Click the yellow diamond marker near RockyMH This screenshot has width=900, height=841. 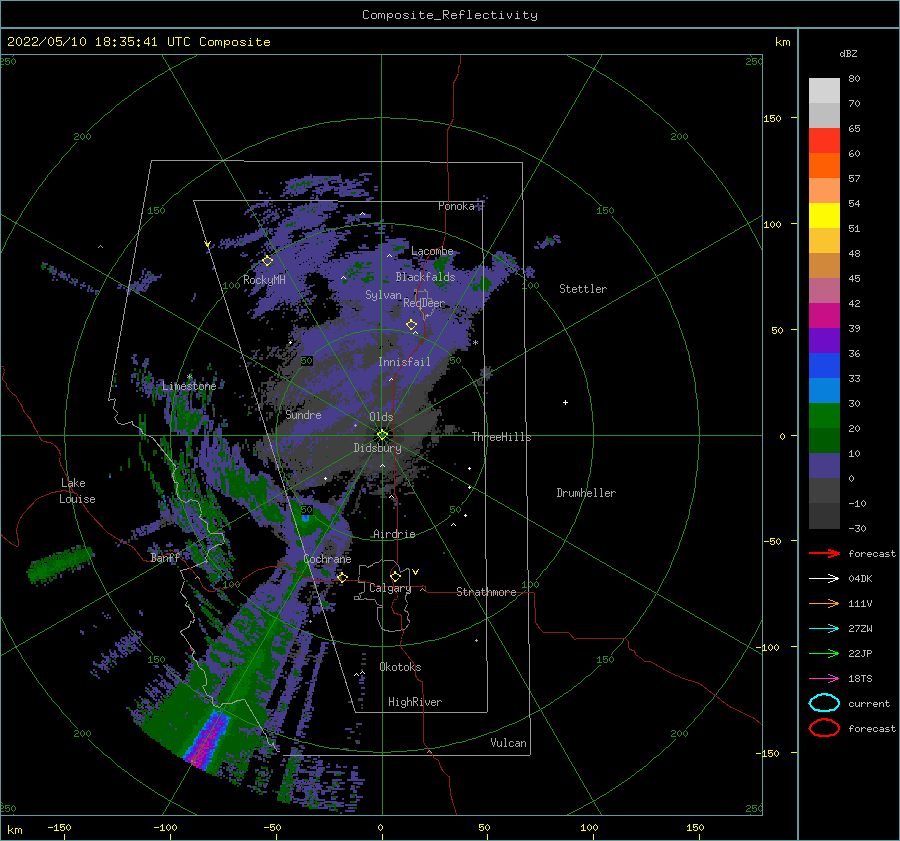point(267,261)
